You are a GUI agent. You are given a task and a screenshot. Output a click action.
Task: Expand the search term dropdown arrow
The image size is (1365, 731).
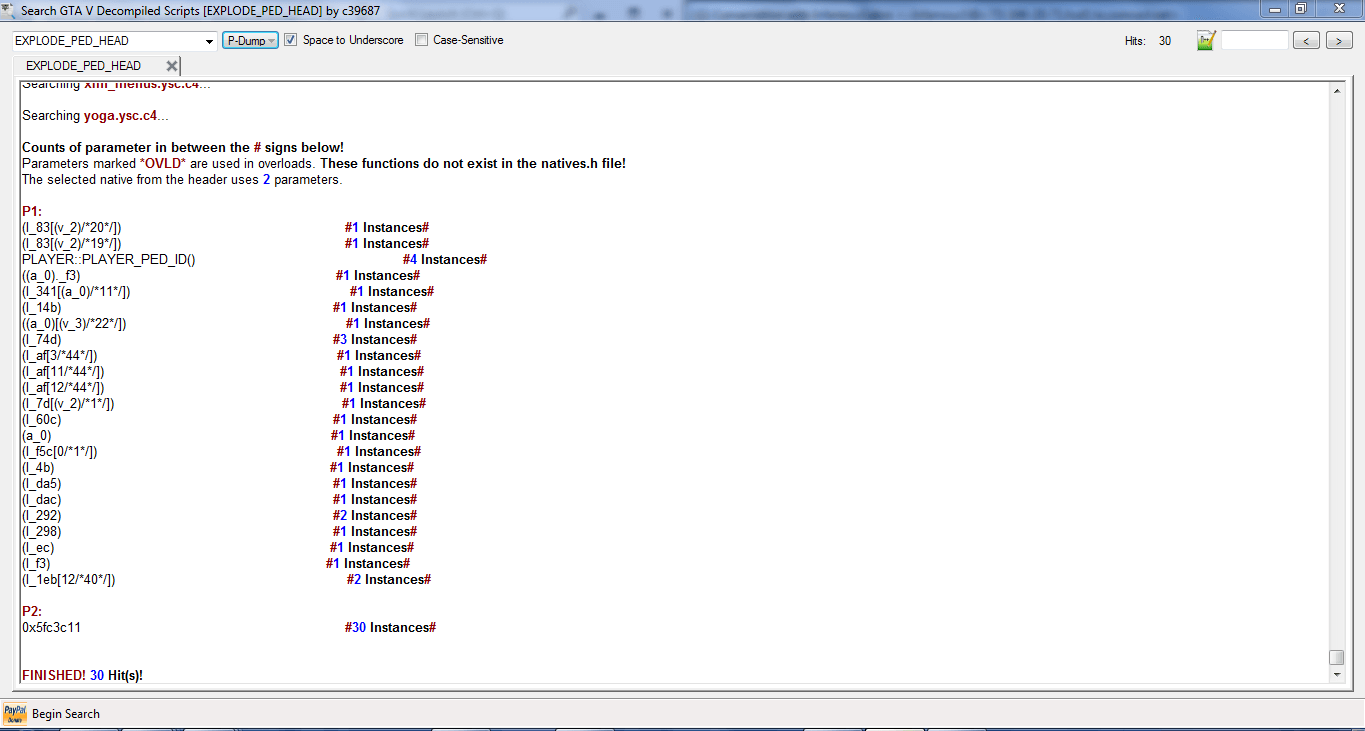click(x=209, y=41)
